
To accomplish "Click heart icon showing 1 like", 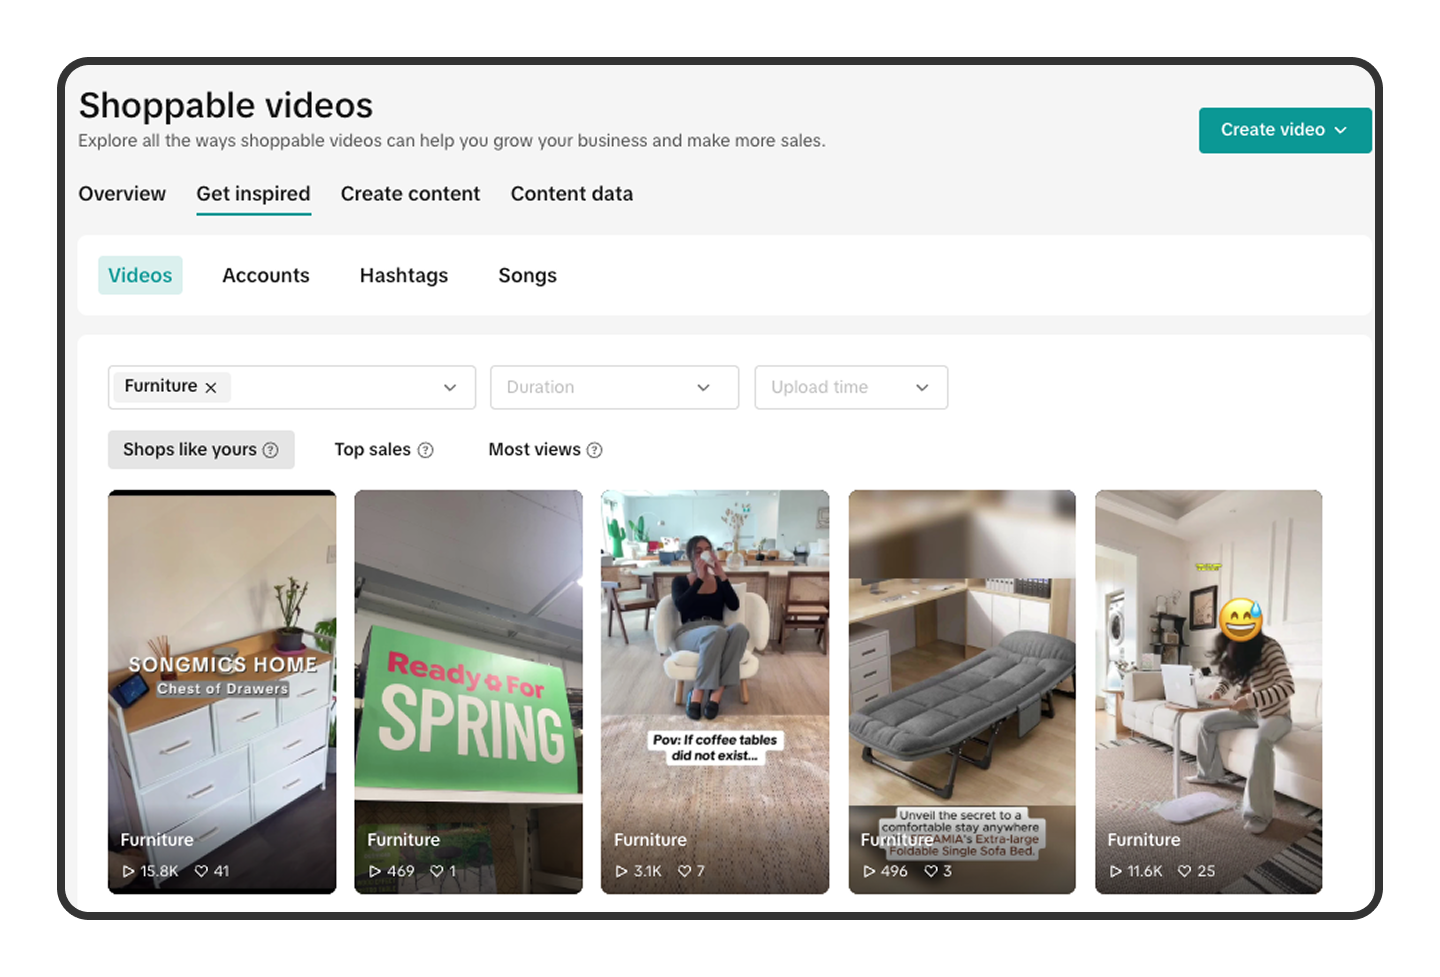I will pos(437,872).
